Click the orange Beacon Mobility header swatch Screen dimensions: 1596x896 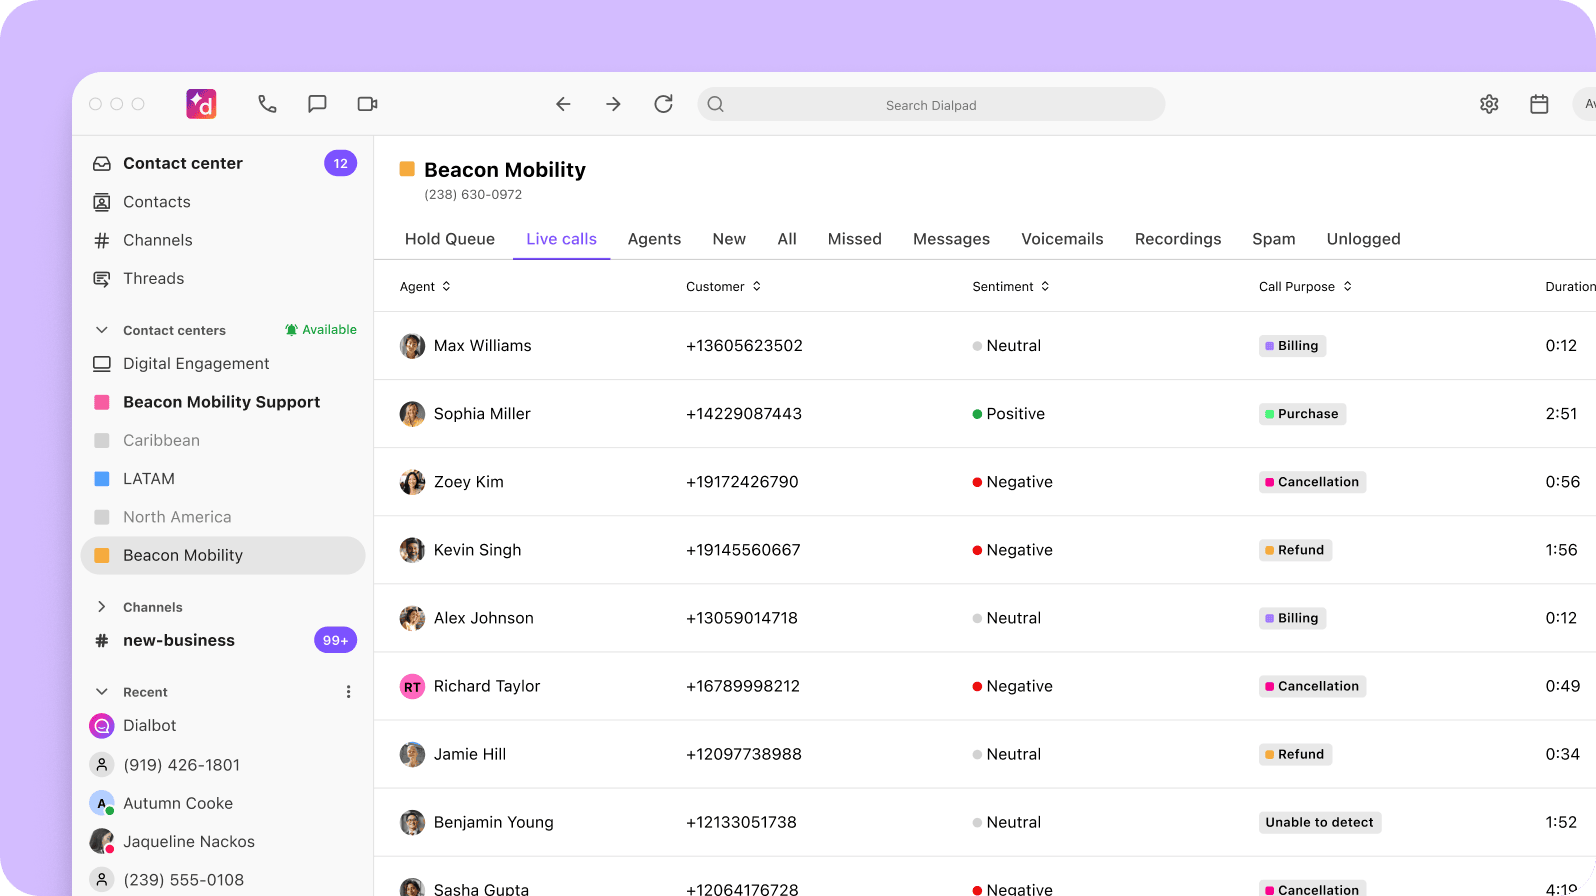coord(407,169)
